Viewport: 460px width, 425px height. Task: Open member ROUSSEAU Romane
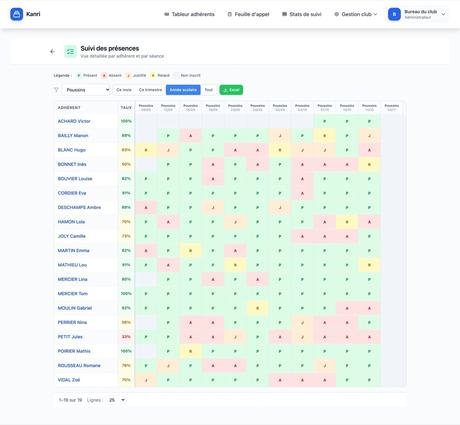pos(79,365)
